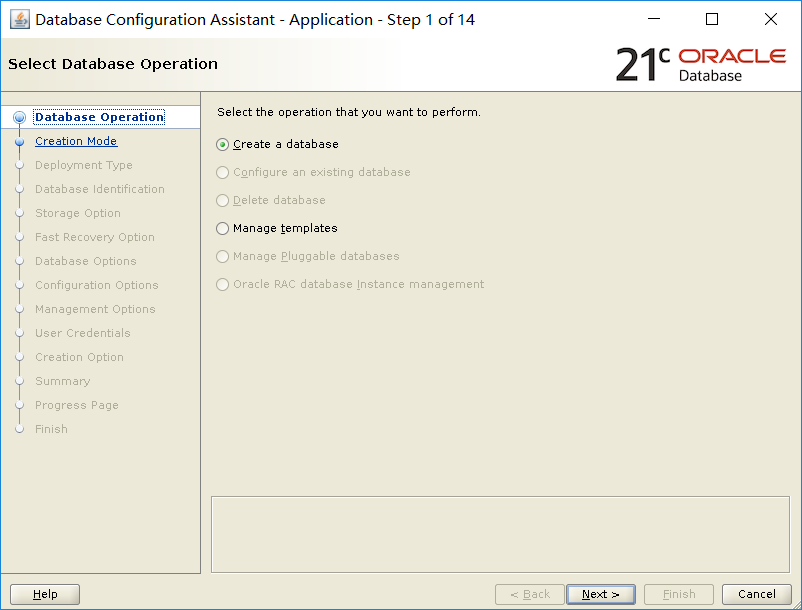The height and width of the screenshot is (610, 802).
Task: Click the disabled Back button
Action: coord(529,594)
